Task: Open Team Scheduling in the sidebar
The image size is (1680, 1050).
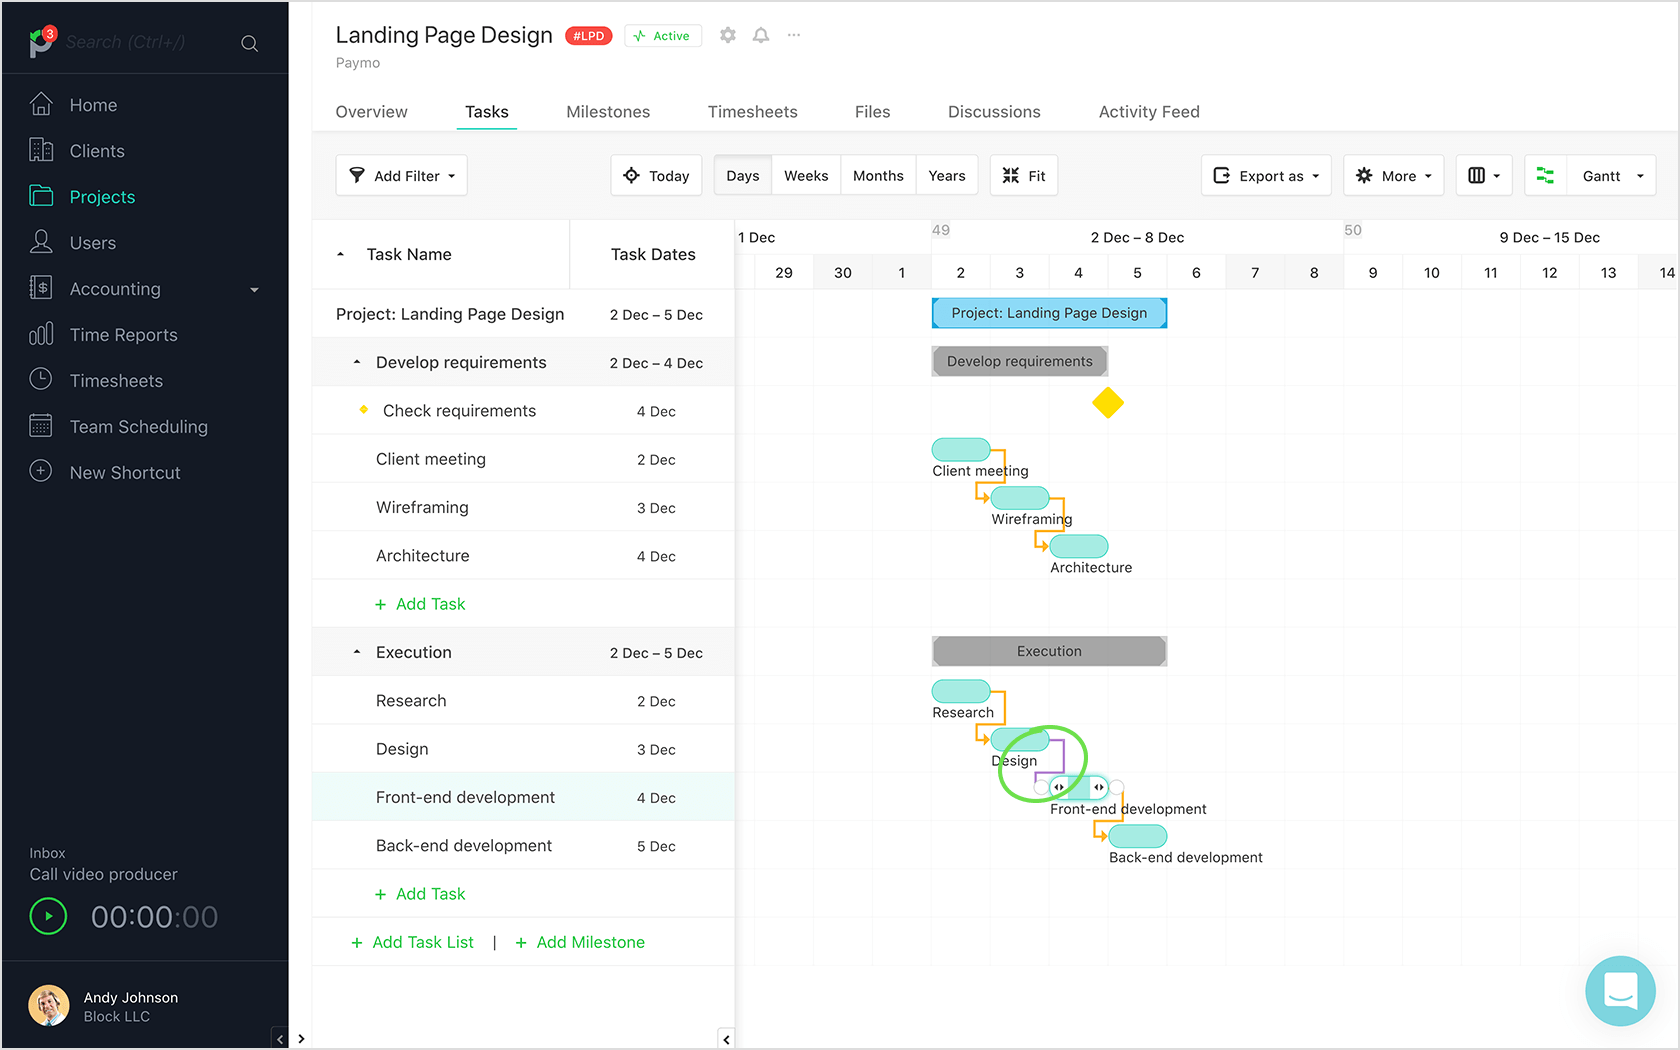Action: point(137,426)
